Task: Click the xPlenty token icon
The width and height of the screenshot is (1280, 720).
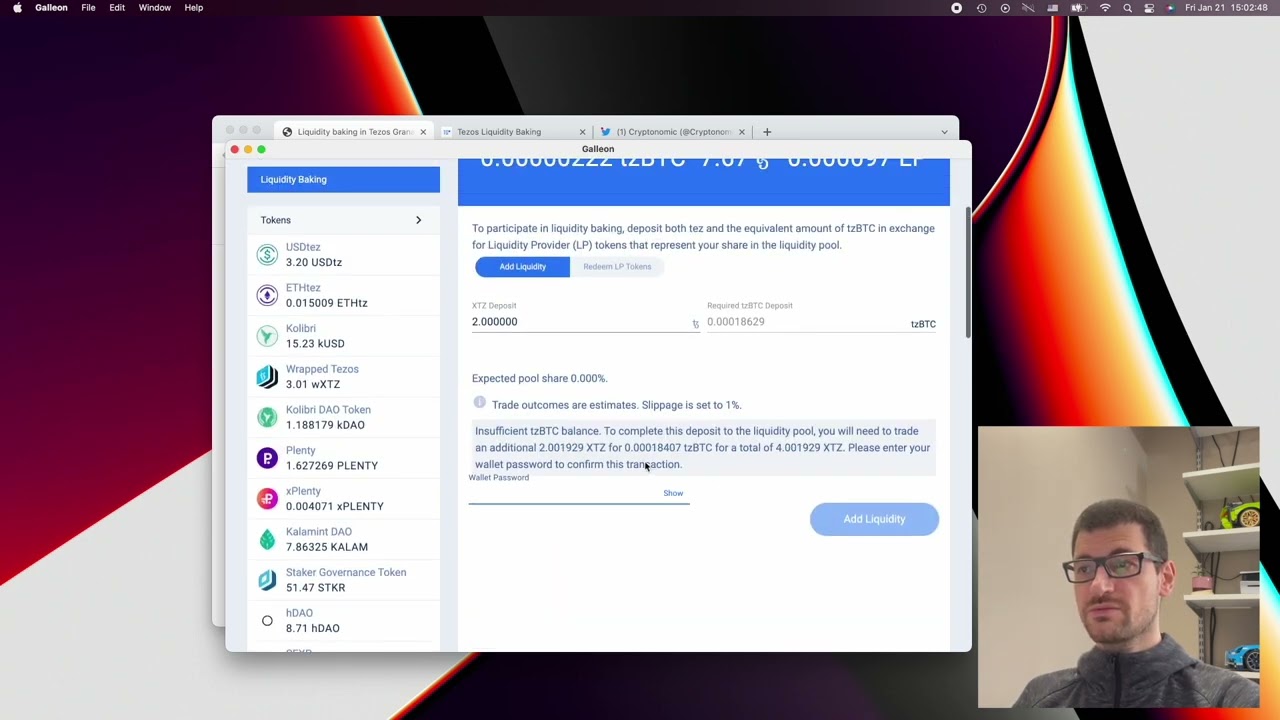Action: click(x=267, y=498)
